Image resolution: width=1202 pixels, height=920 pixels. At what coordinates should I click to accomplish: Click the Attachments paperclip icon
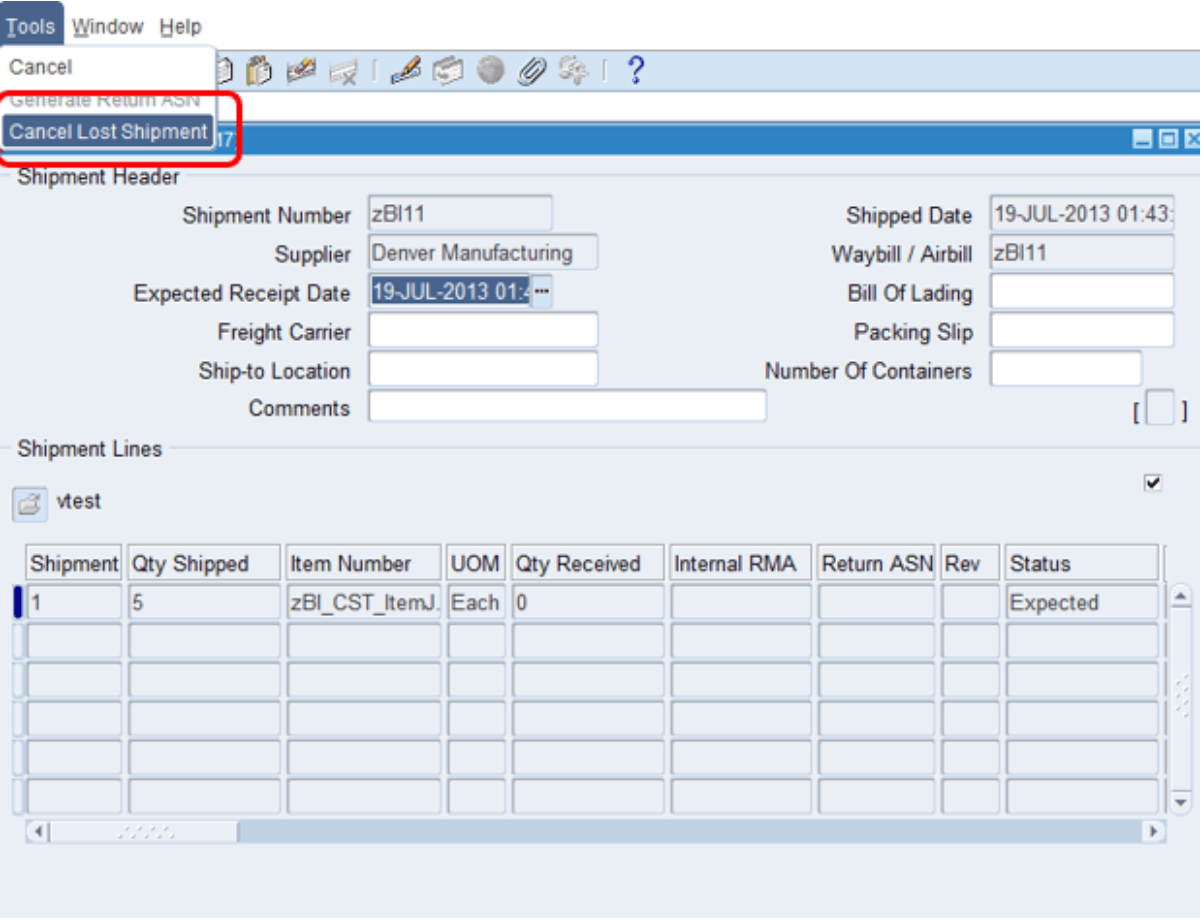click(x=531, y=69)
